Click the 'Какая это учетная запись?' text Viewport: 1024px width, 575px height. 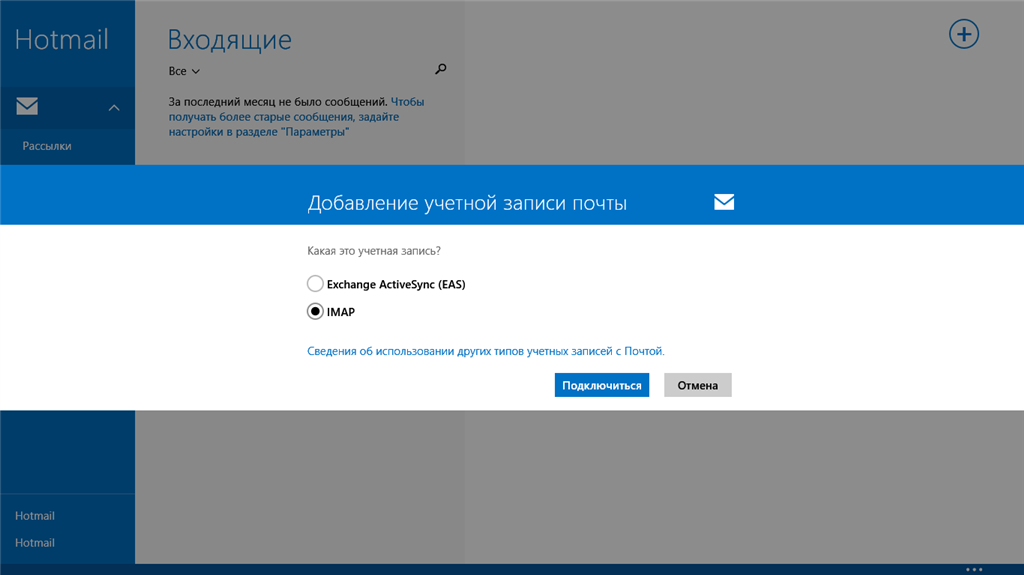[x=374, y=251]
